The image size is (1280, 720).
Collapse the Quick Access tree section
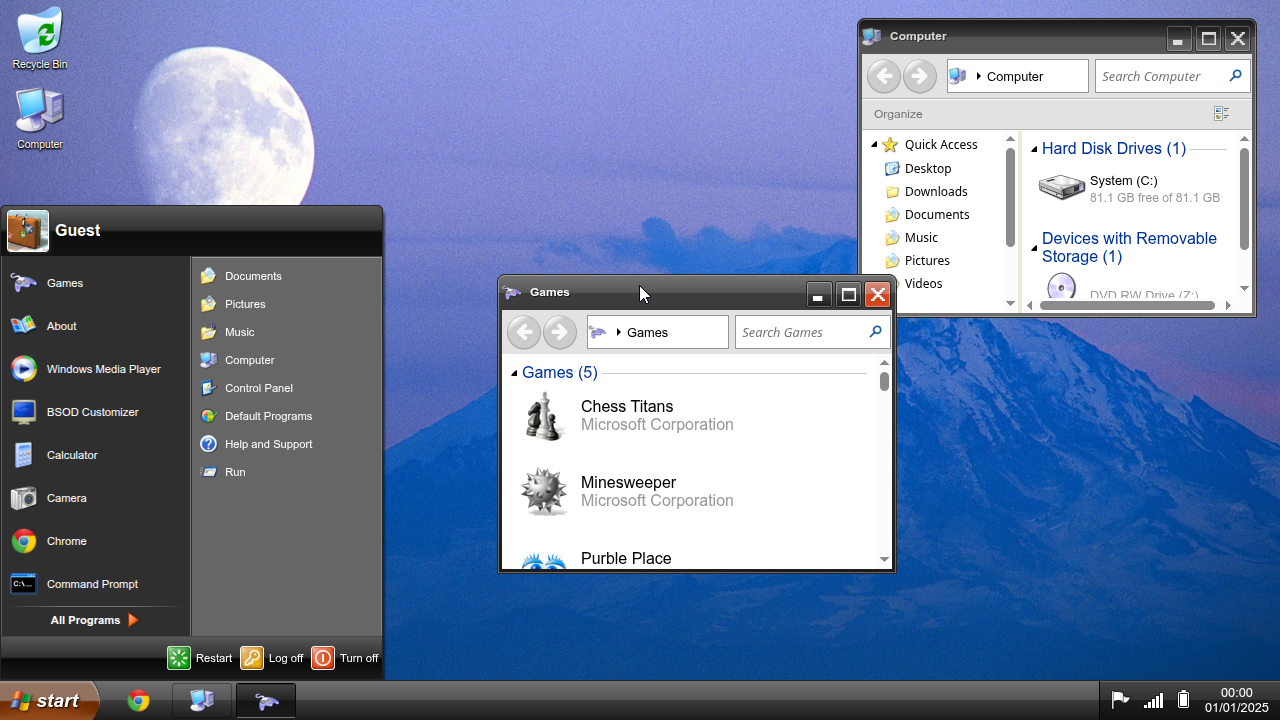875,144
